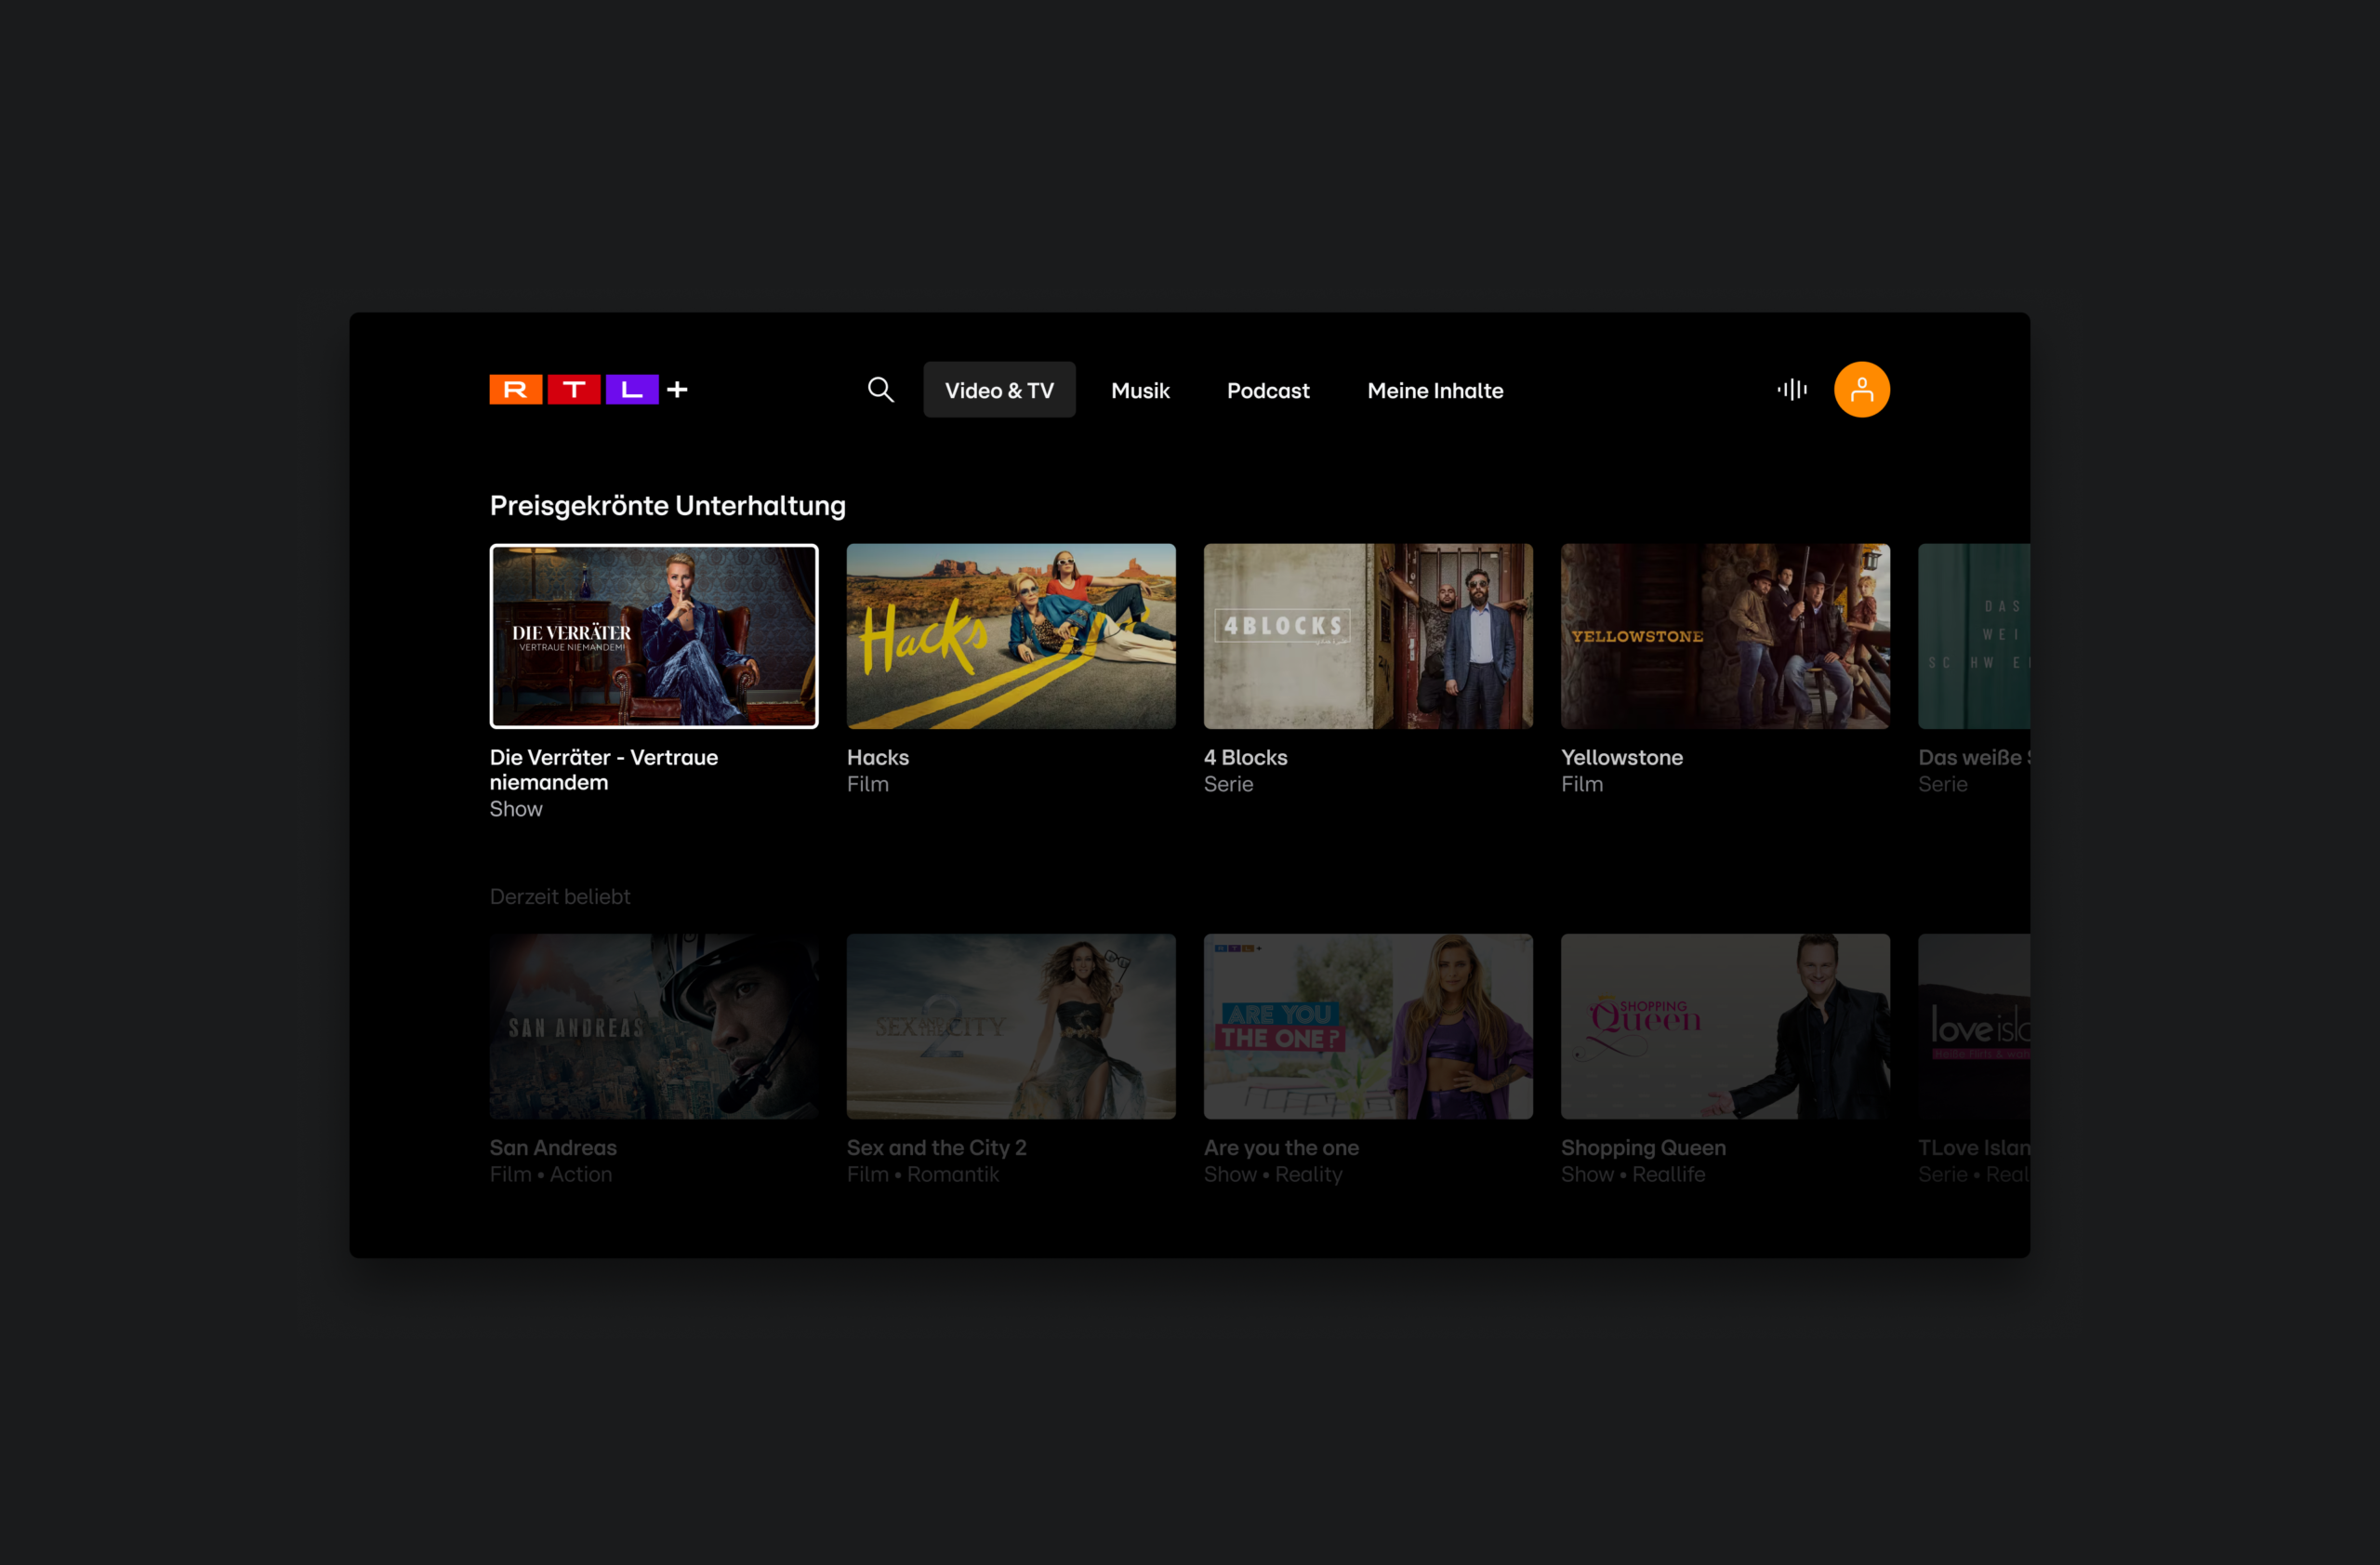The width and height of the screenshot is (2380, 1565).
Task: Open the Yellowstone thumbnail
Action: tap(1725, 636)
